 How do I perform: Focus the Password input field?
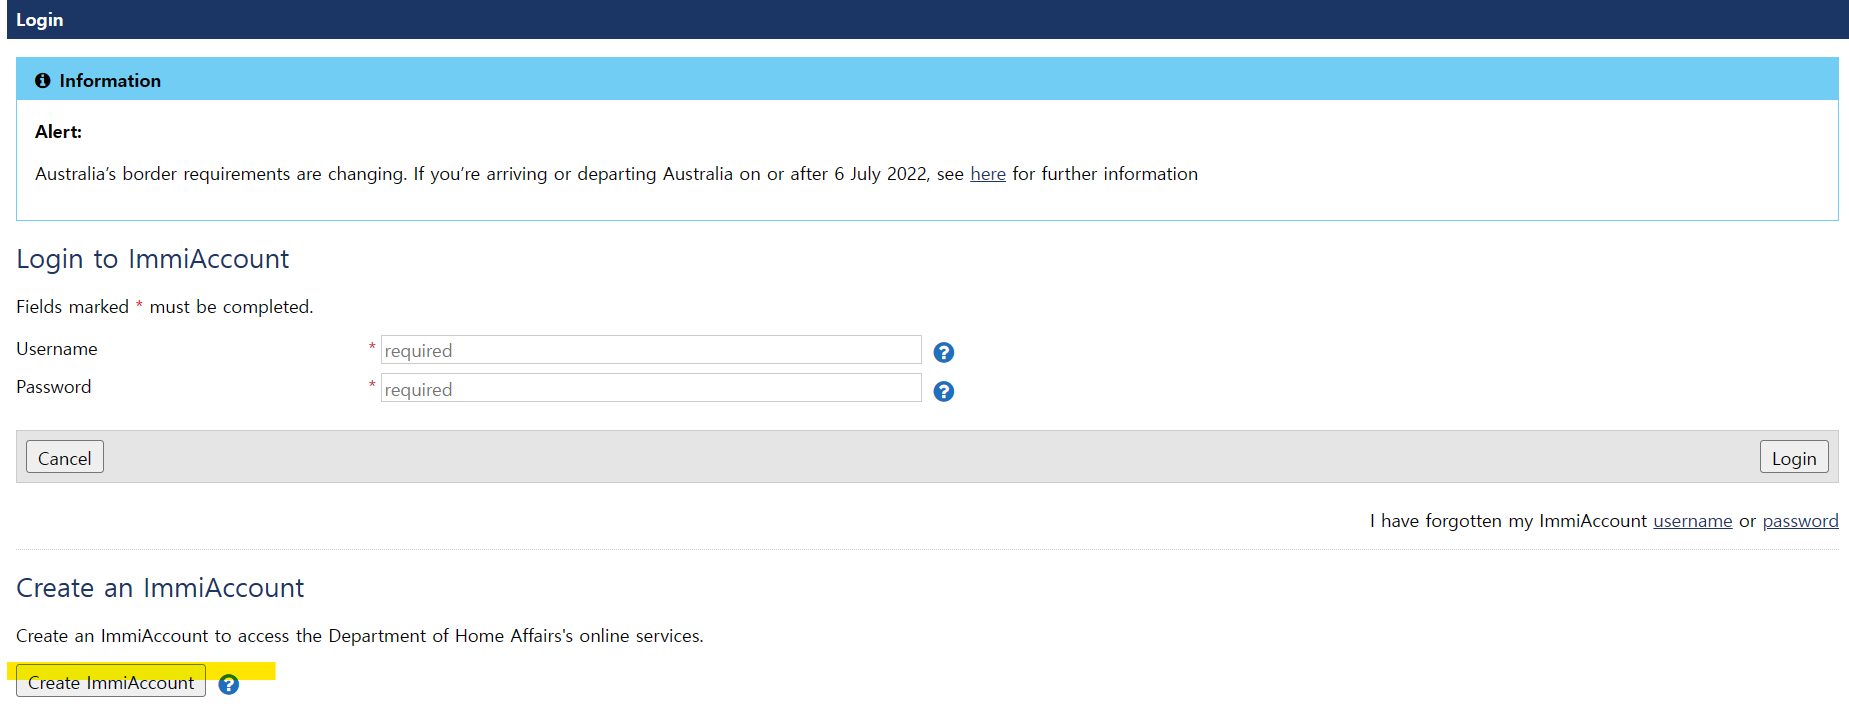(651, 388)
